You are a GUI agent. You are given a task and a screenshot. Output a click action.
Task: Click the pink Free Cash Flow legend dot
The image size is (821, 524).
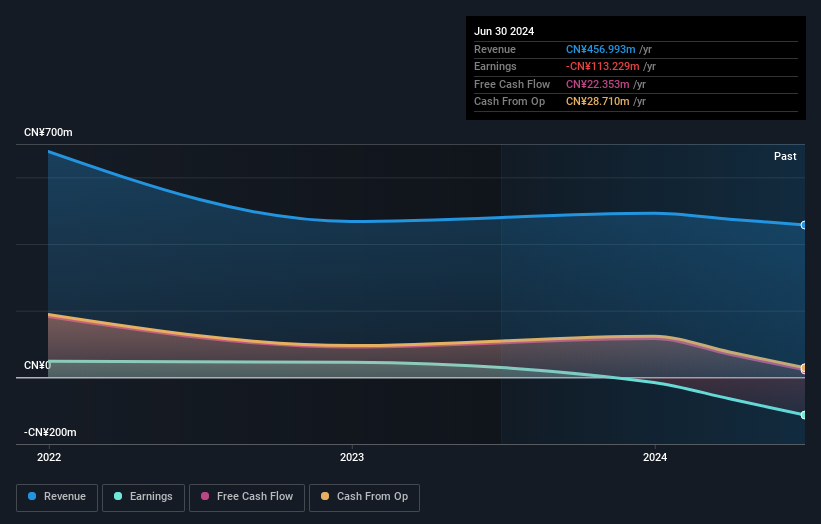[x=205, y=496]
